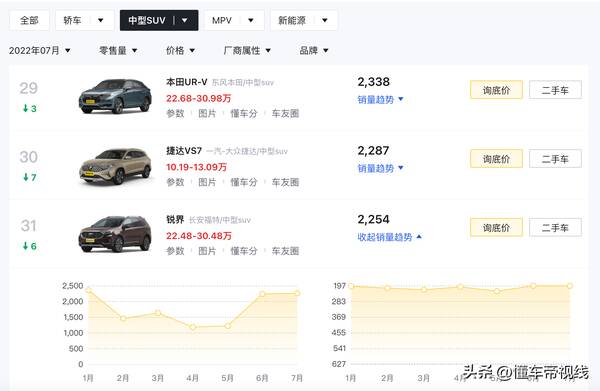Select the 1月 point on sales chart
Viewport: 600px width, 391px height.
pyautogui.click(x=89, y=291)
